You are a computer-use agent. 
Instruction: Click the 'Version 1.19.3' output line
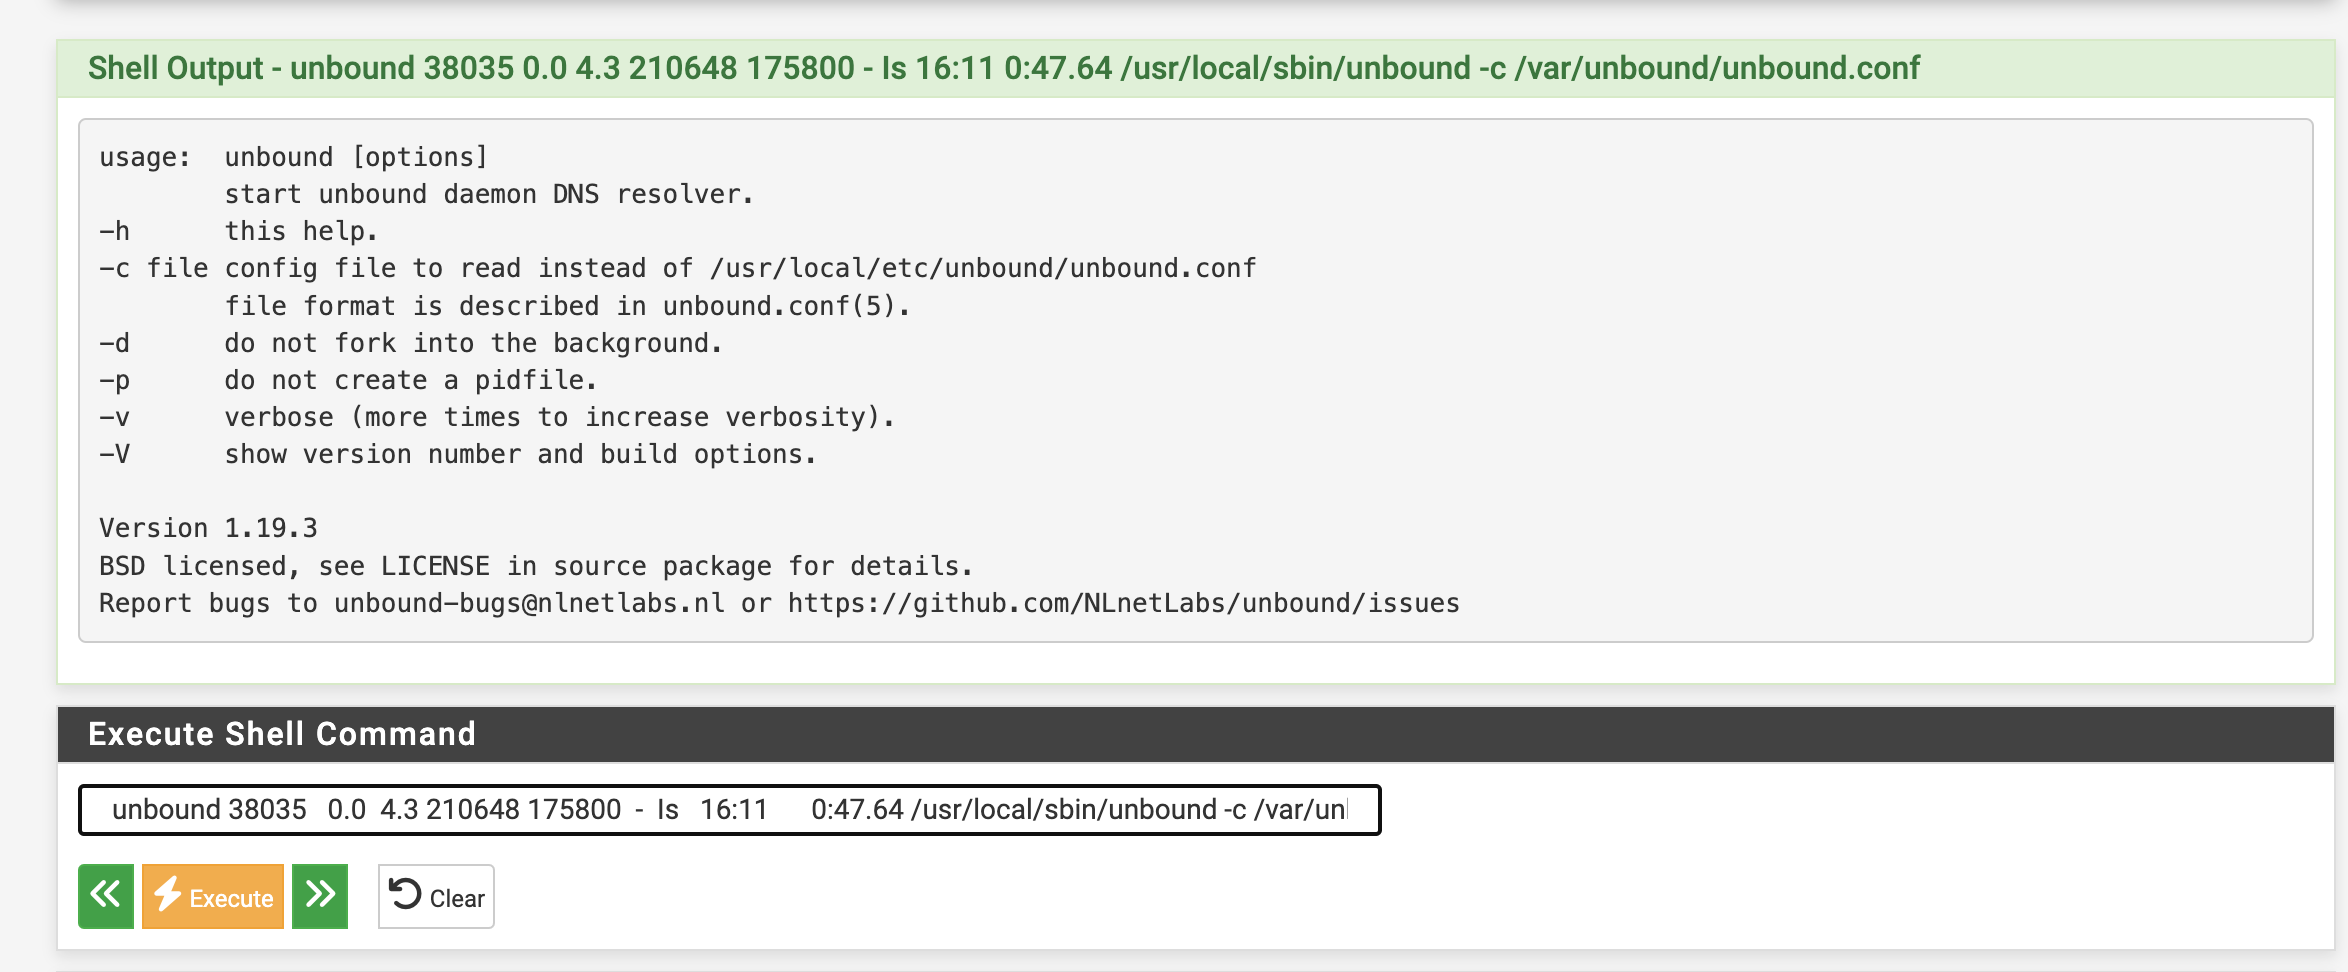coord(208,528)
